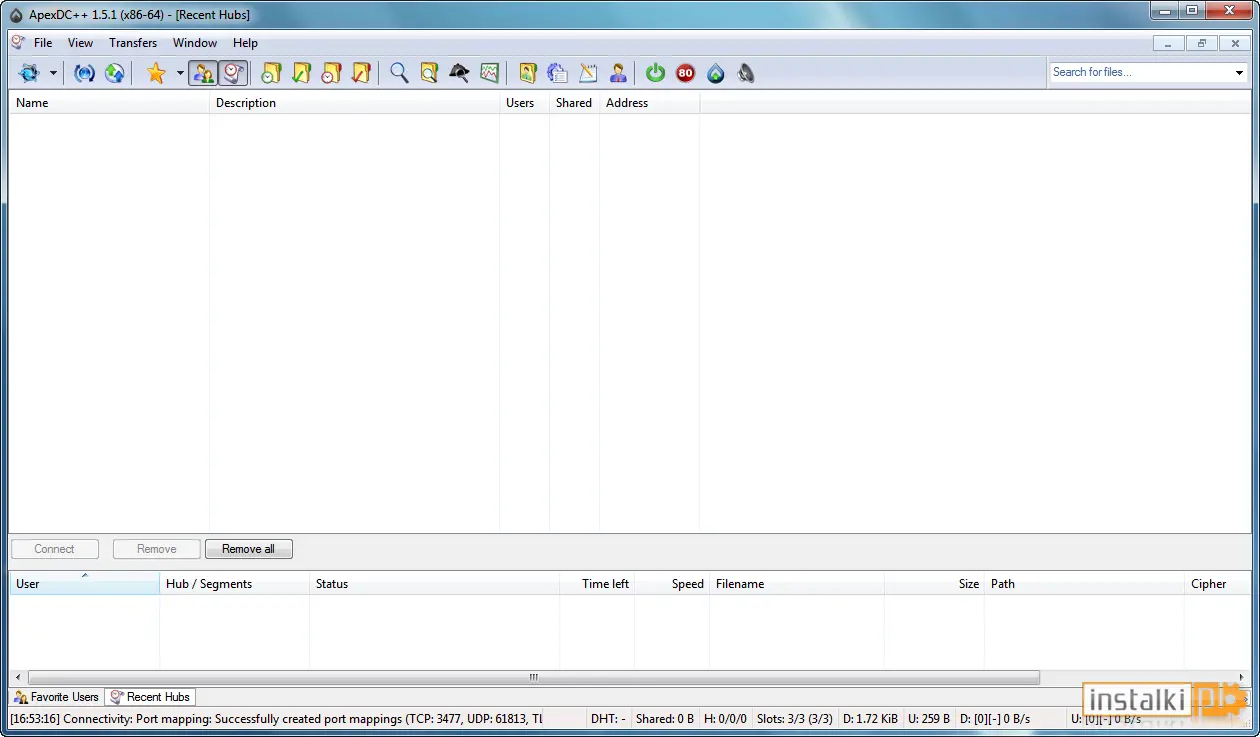Viewport: 1260px width, 737px height.
Task: Sort transfers by Hub / Segments column header
Action: pyautogui.click(x=235, y=584)
